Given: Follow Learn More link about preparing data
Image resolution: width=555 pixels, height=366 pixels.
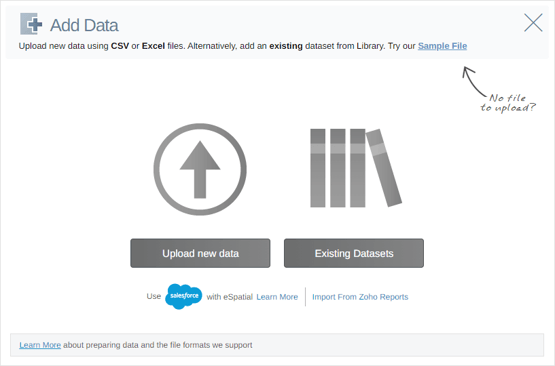Looking at the screenshot, I should pyautogui.click(x=40, y=345).
